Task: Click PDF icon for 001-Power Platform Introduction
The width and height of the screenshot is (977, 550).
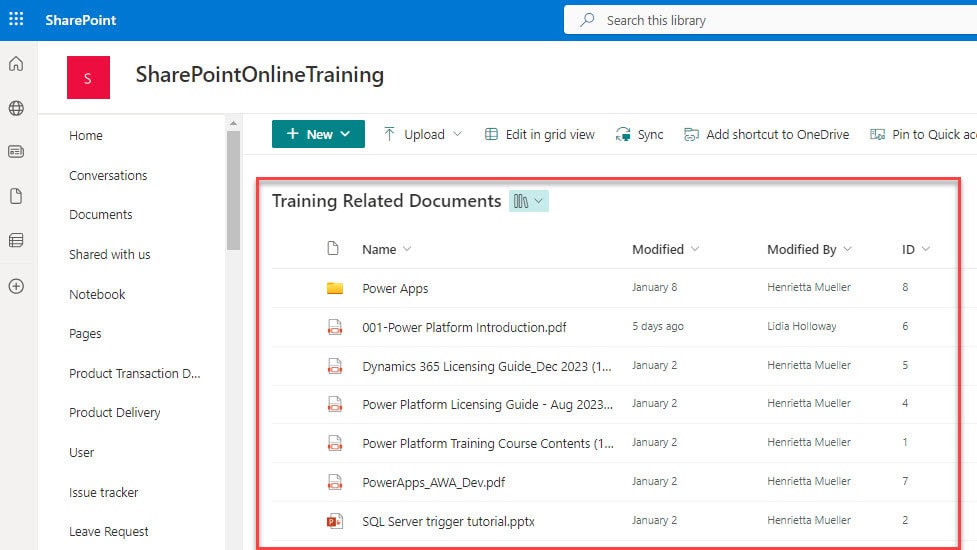Action: click(x=335, y=327)
